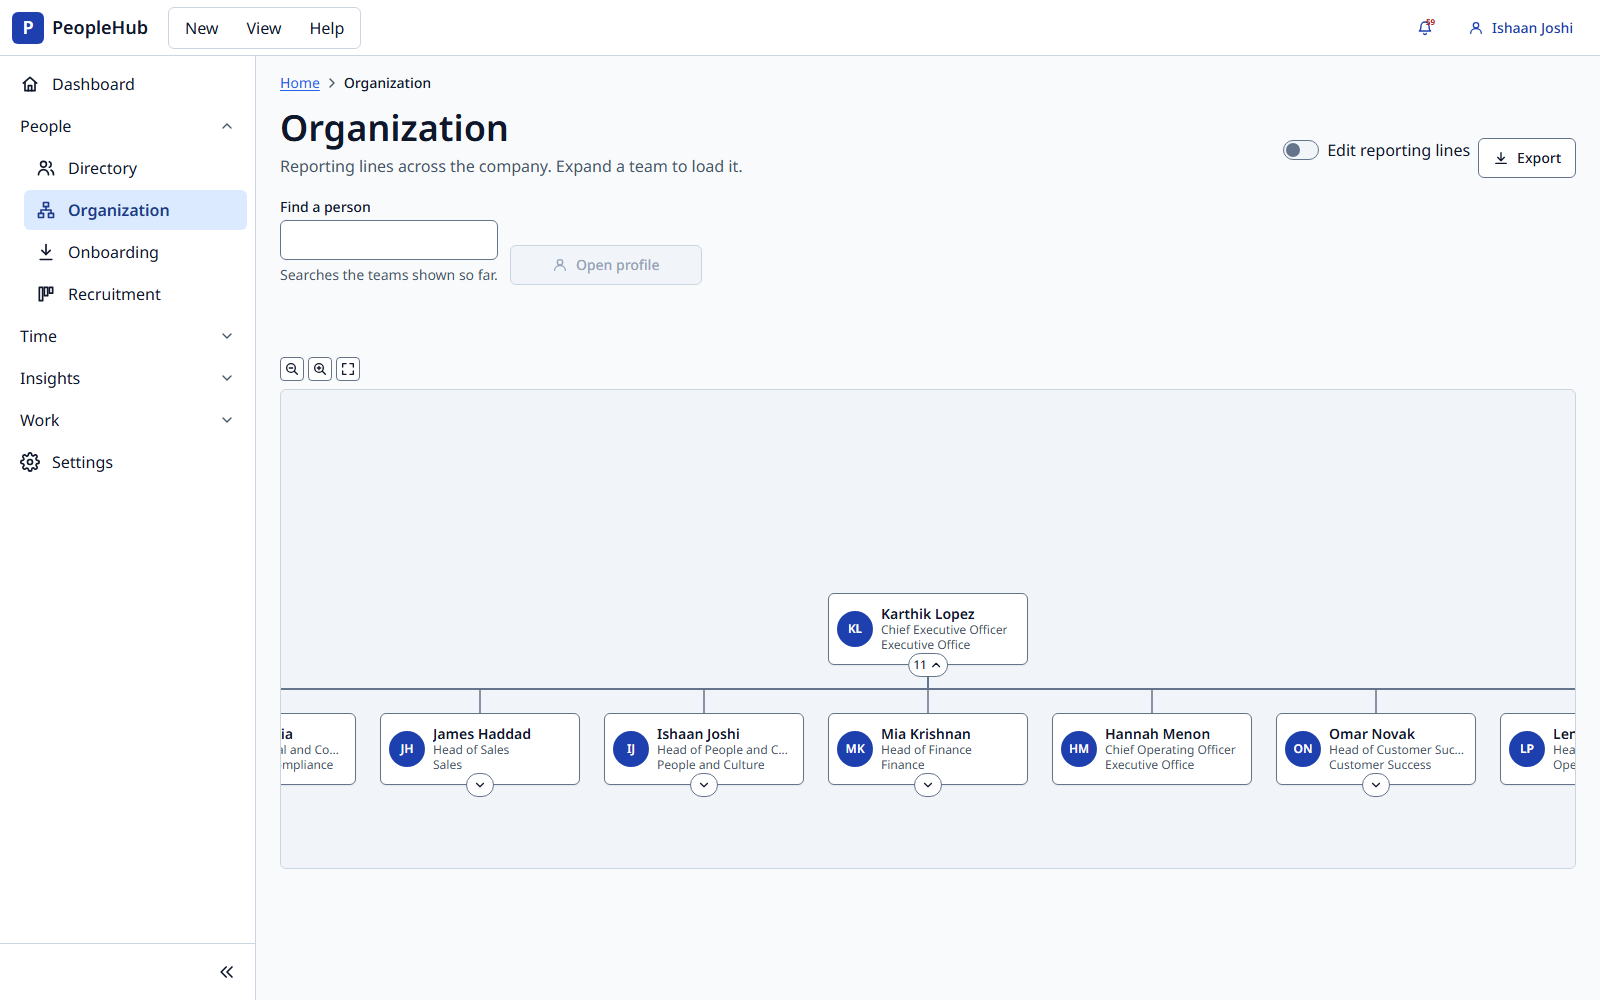Collapse the People section chevron

pyautogui.click(x=227, y=126)
